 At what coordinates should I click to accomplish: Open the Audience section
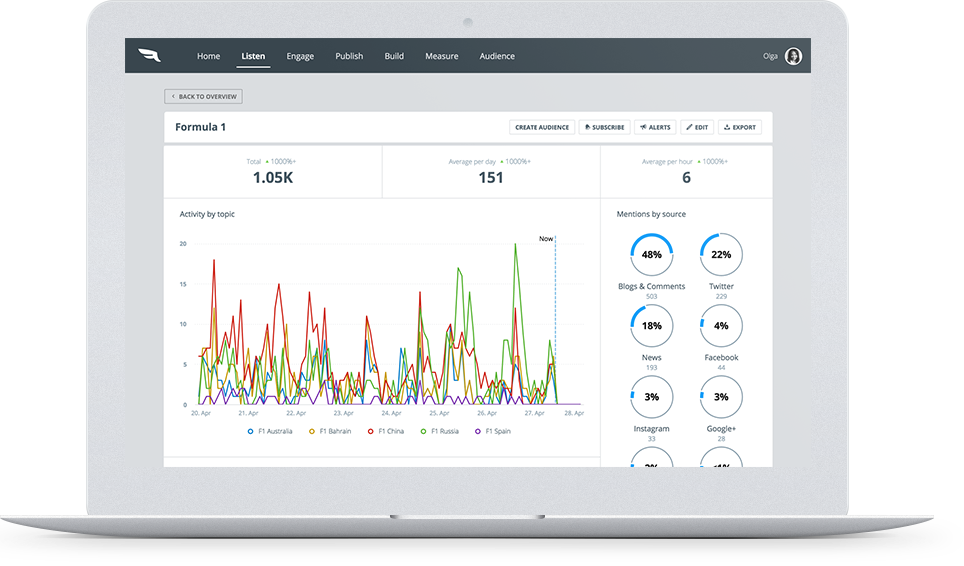coord(497,56)
